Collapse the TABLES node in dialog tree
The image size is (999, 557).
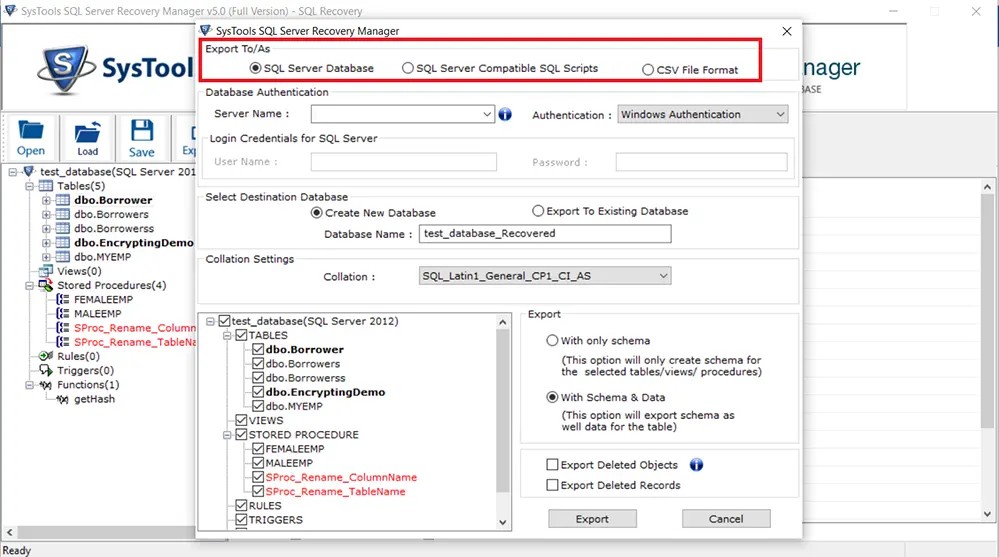tap(227, 335)
